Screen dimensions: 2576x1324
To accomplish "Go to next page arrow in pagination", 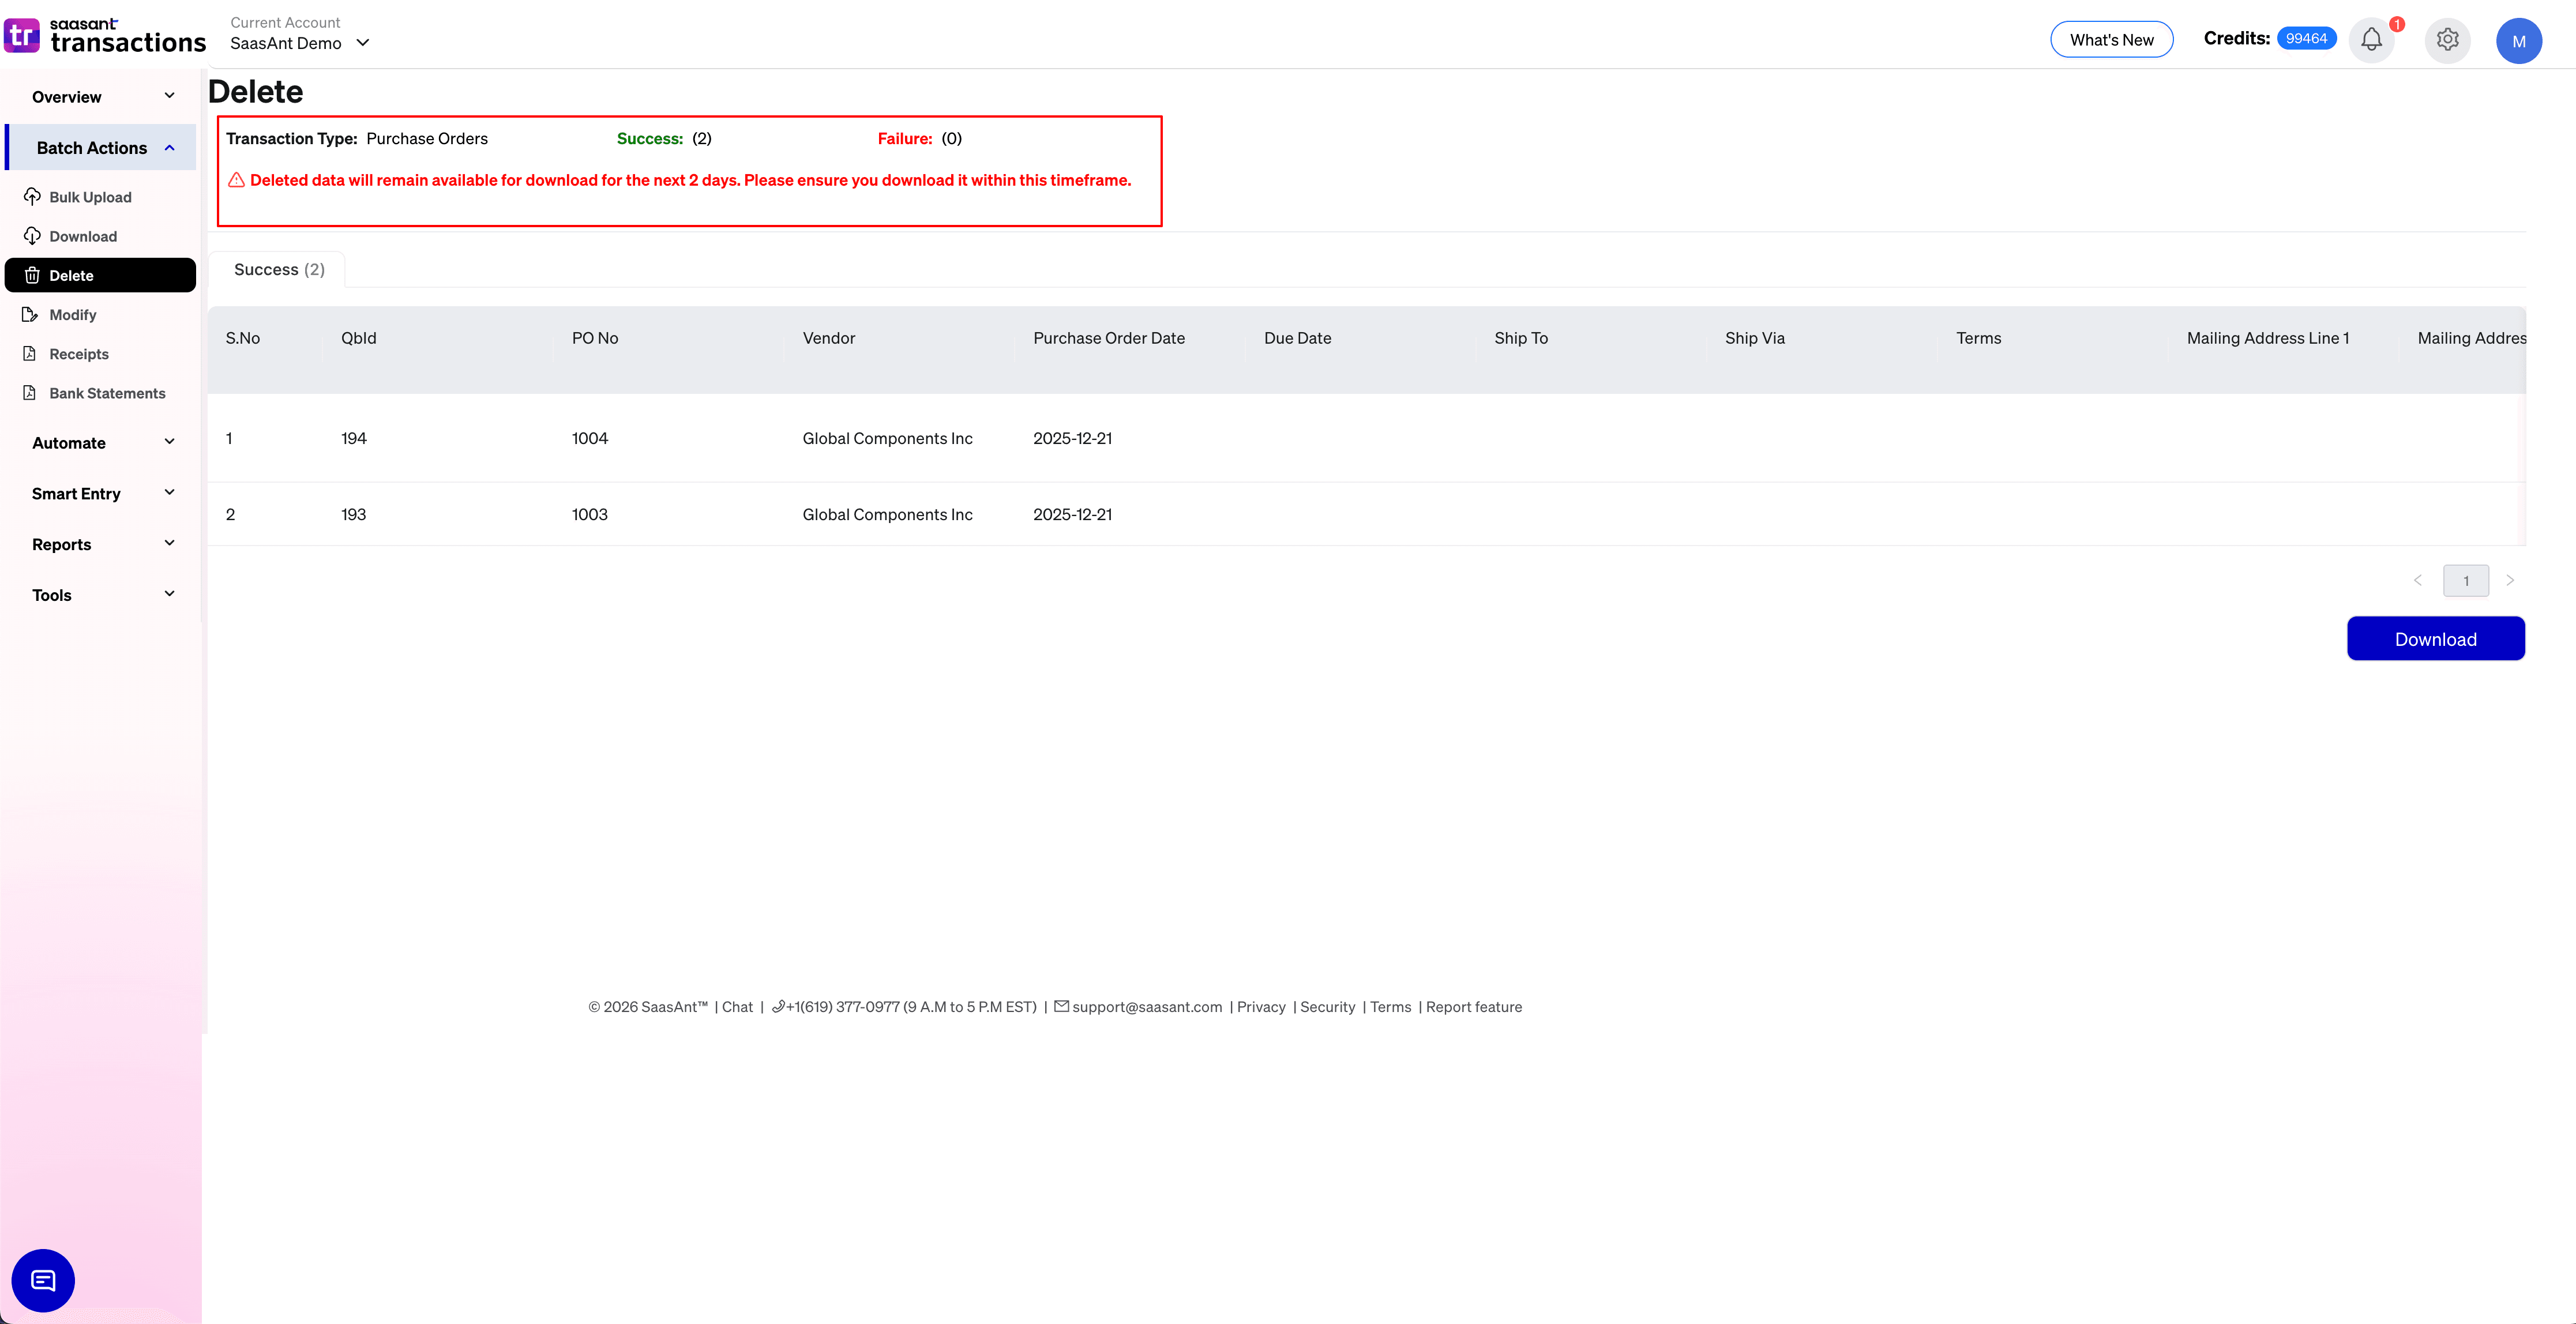I will [2509, 580].
